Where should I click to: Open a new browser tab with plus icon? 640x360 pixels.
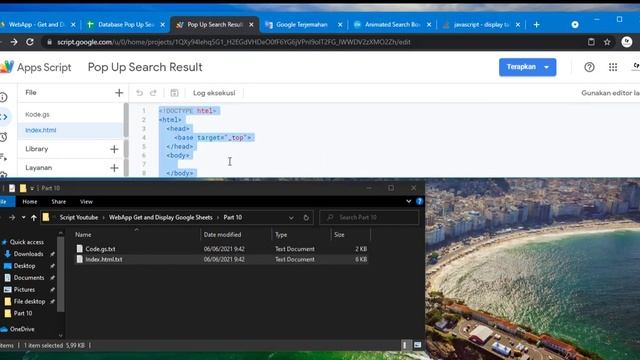536,25
